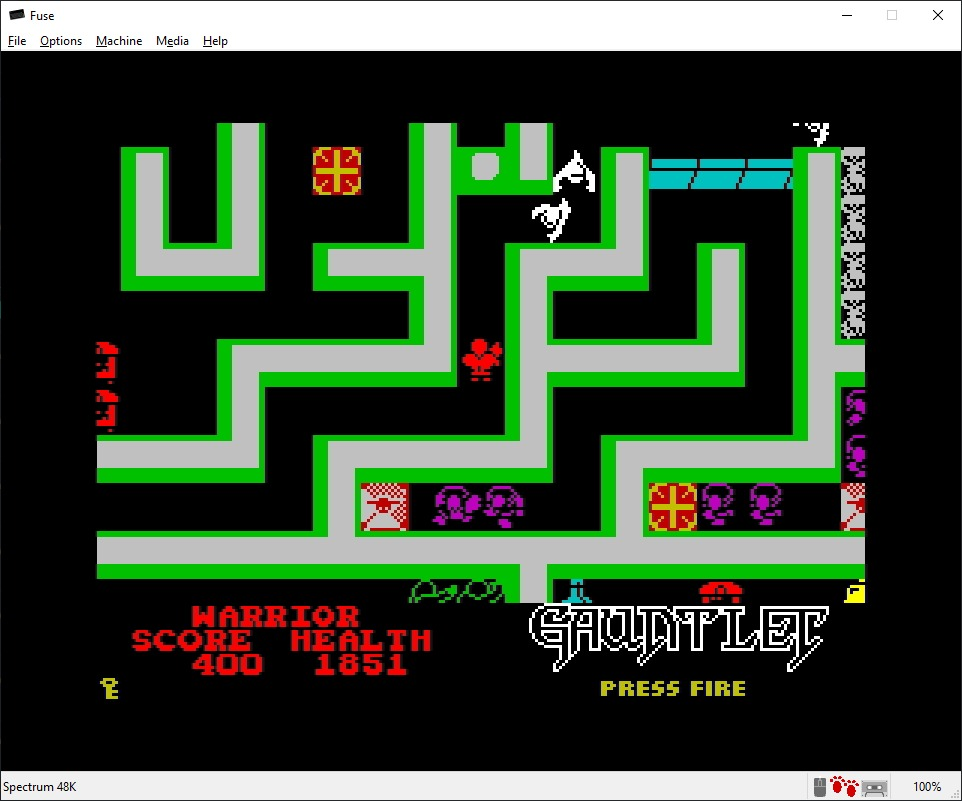The width and height of the screenshot is (962, 801).
Task: Click the lower white ghost sprite
Action: point(551,220)
